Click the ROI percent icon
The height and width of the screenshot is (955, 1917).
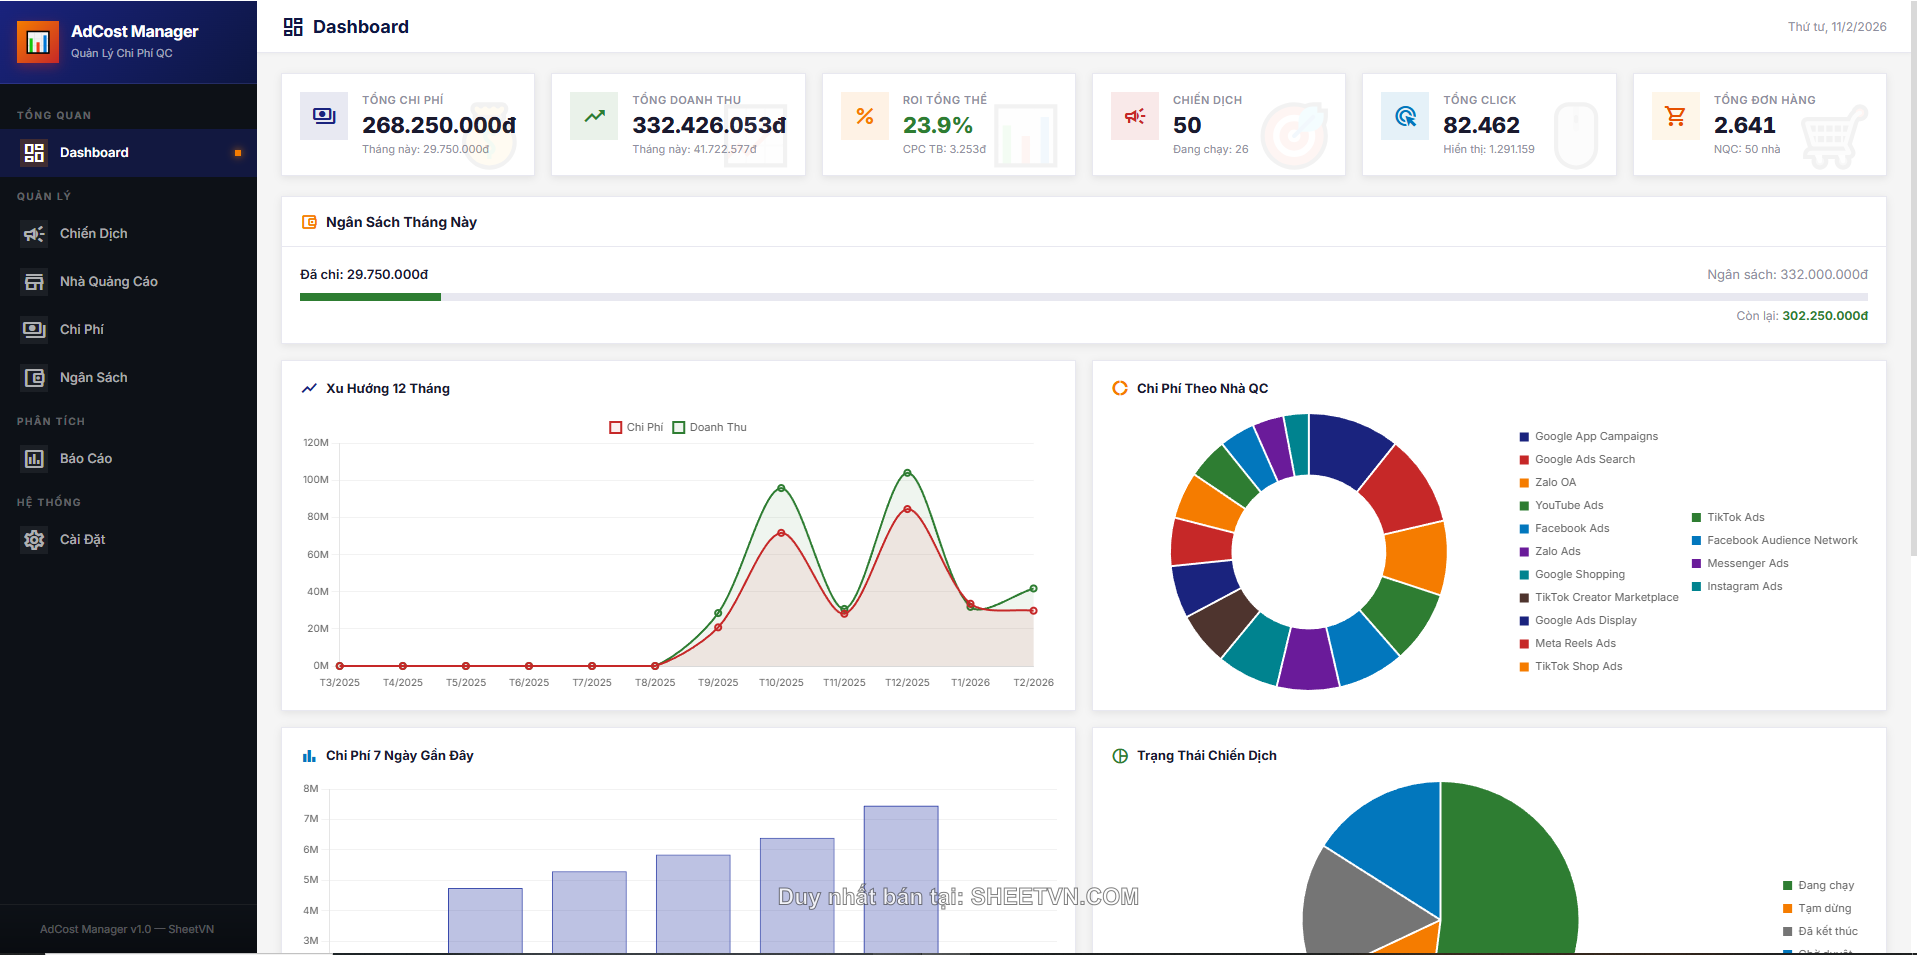[x=865, y=116]
